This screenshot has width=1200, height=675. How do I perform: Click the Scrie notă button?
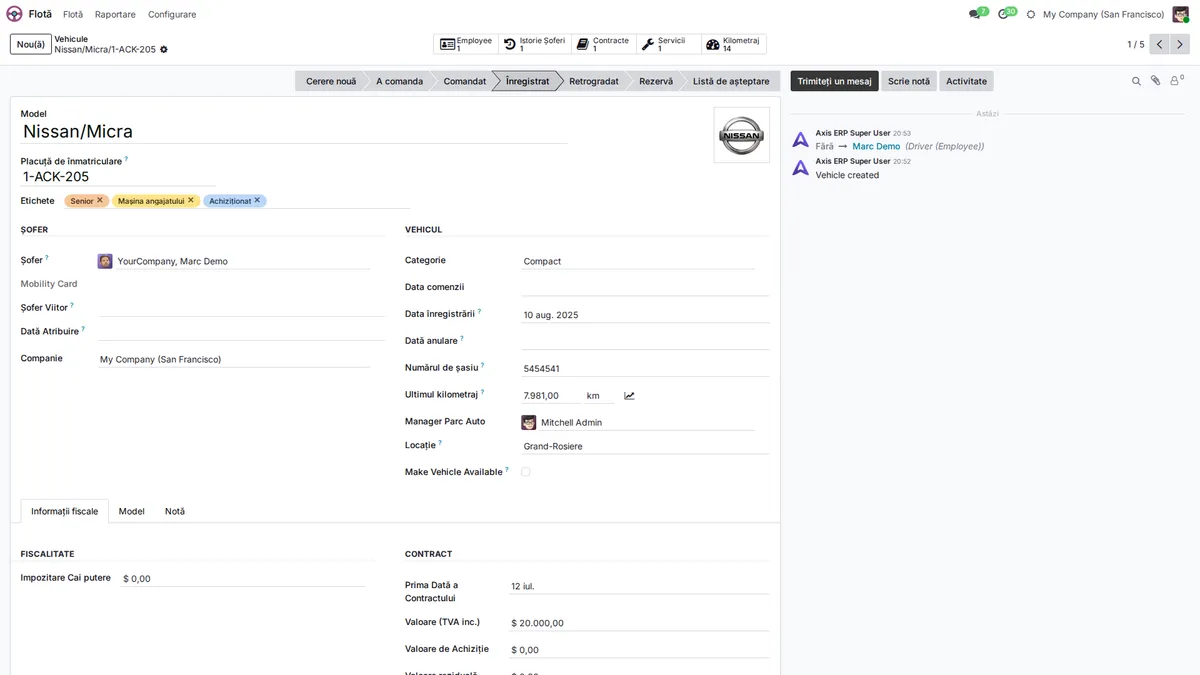[909, 81]
